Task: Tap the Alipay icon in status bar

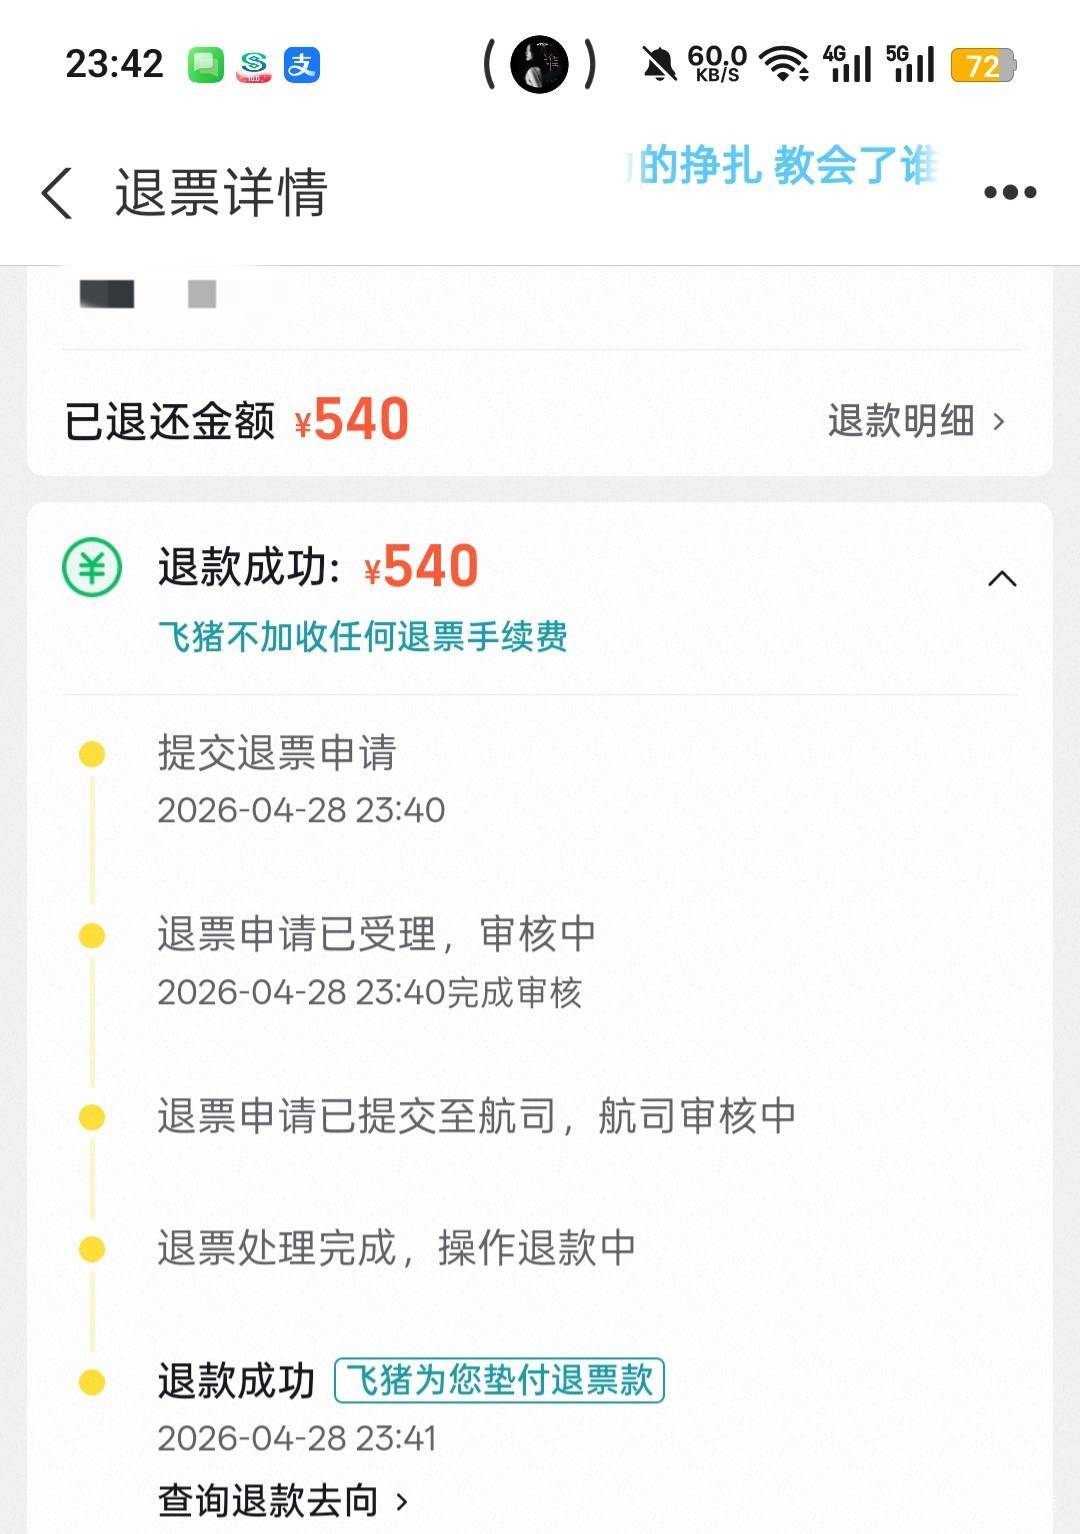Action: (x=302, y=66)
